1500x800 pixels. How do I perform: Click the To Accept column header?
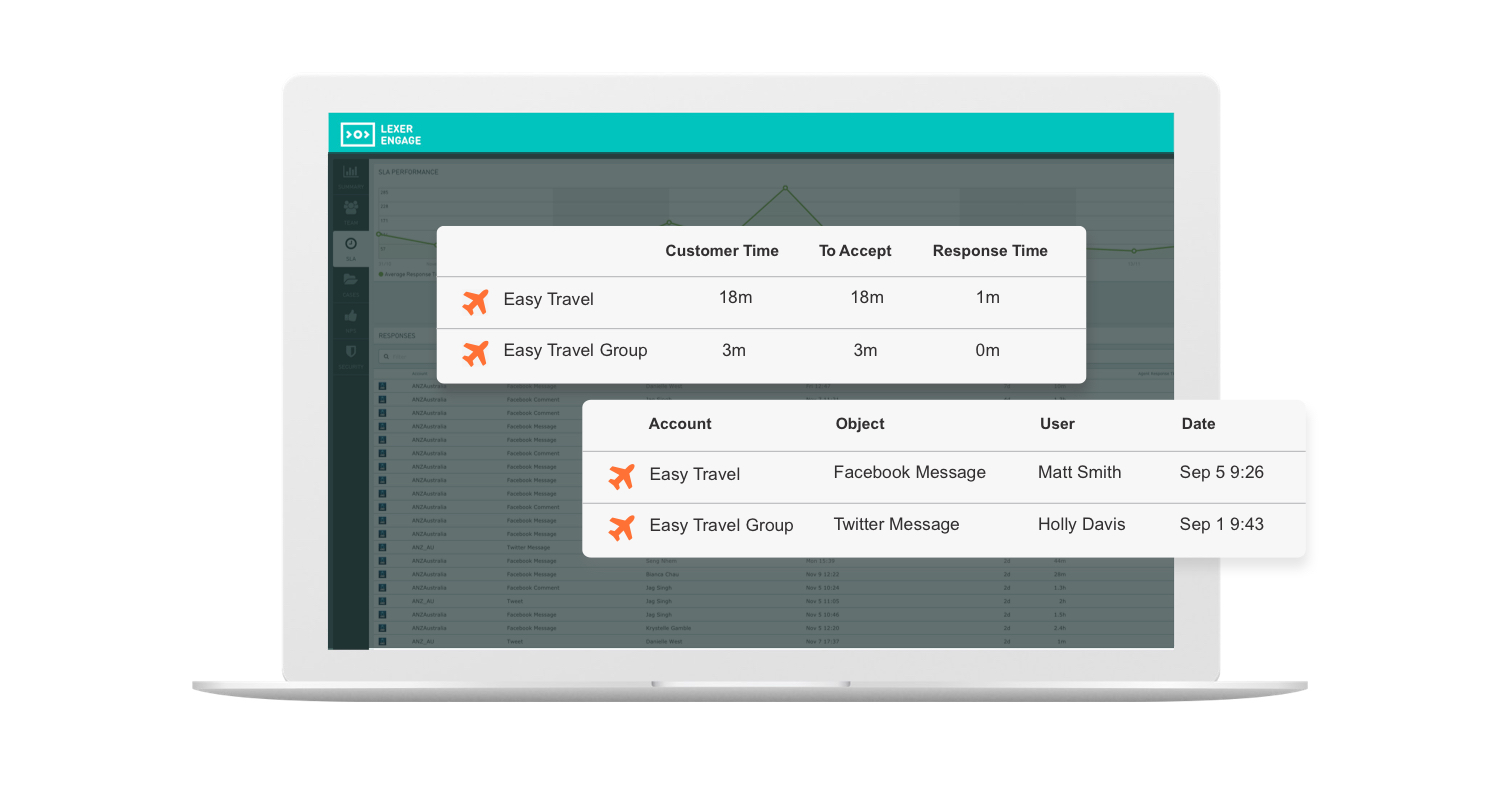click(855, 251)
